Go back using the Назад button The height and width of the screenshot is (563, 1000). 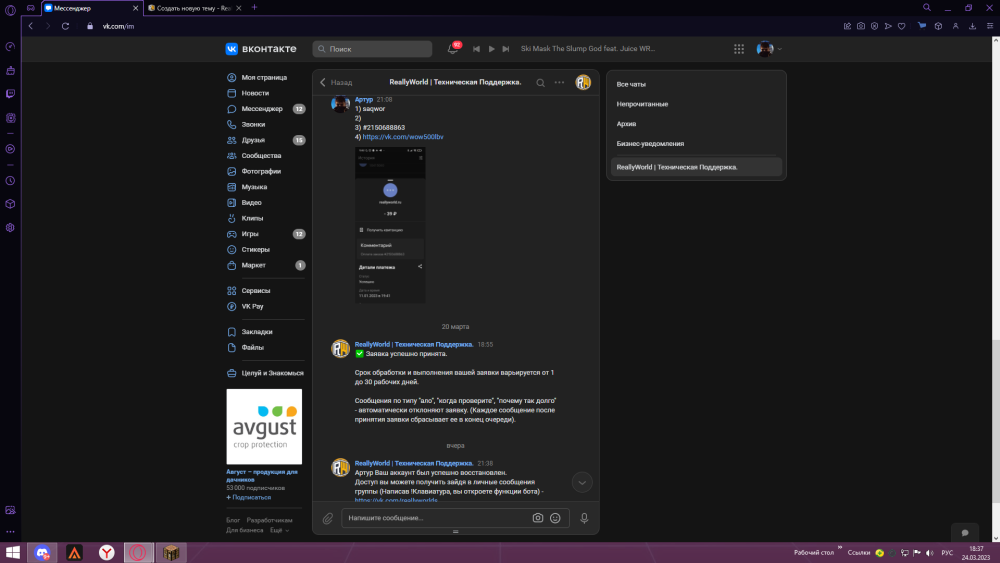coord(336,82)
